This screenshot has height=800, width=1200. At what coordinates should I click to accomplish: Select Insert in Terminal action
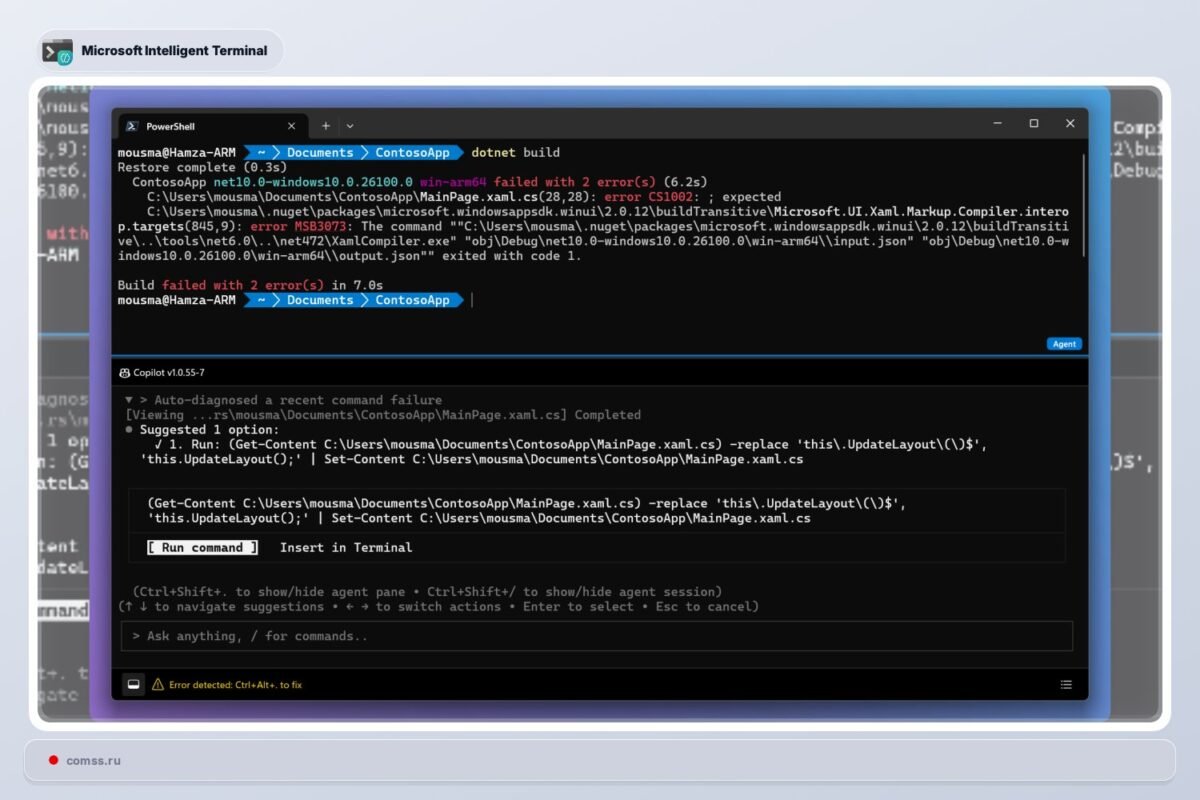click(346, 548)
